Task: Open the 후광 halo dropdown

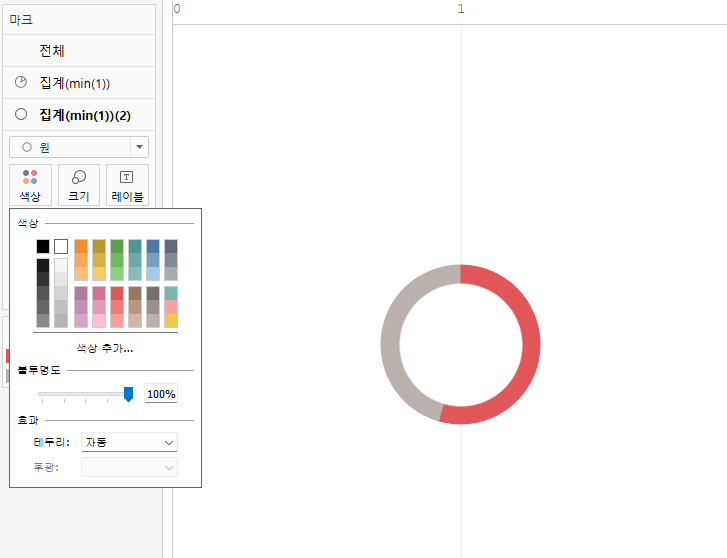Action: (129, 467)
